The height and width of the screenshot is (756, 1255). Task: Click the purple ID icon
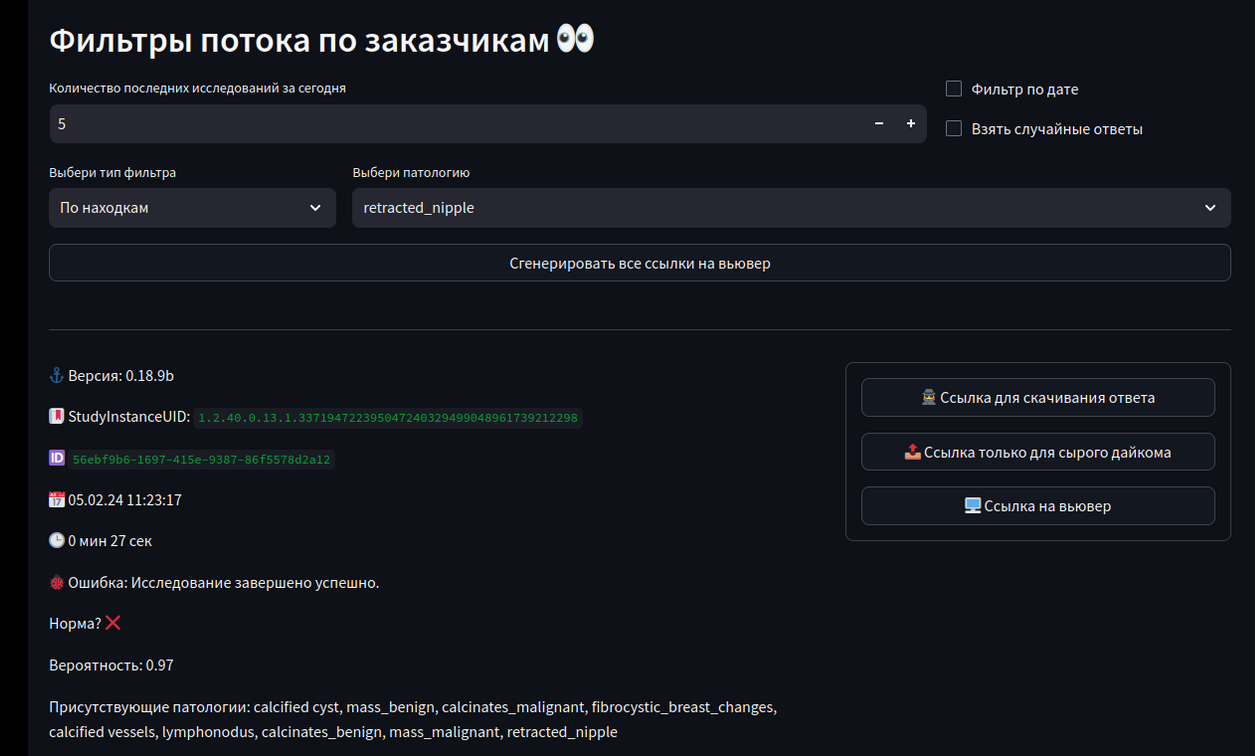coord(57,458)
